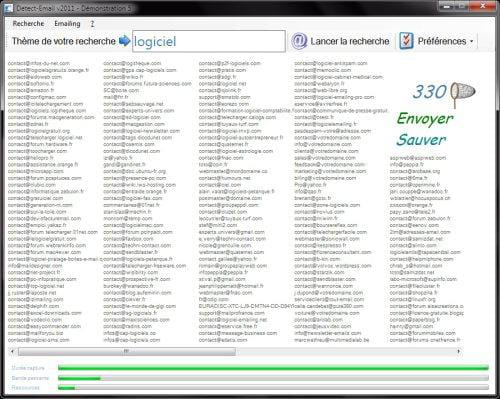Click the Envoyer link
Image resolution: width=500 pixels, height=399 pixels.
click(x=425, y=119)
